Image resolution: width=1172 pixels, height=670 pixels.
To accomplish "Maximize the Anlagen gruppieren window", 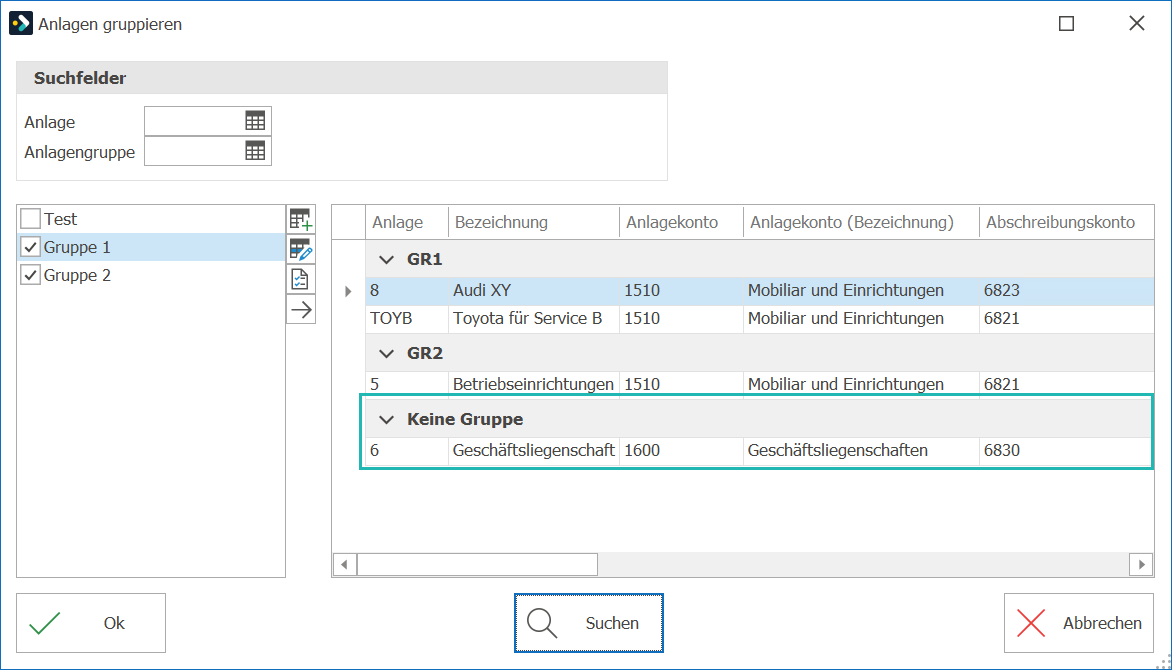I will [x=1067, y=24].
